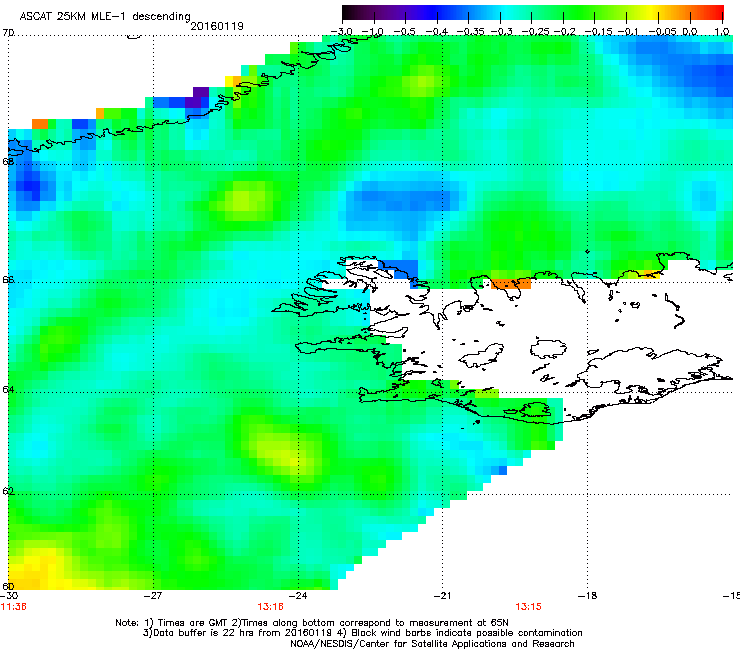Click the note 'Data buffer is 22 hrs'
This screenshot has height=650, width=740.
pos(205,633)
